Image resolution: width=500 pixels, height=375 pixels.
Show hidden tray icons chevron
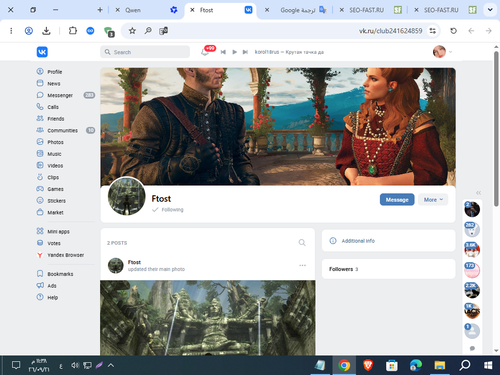111,365
